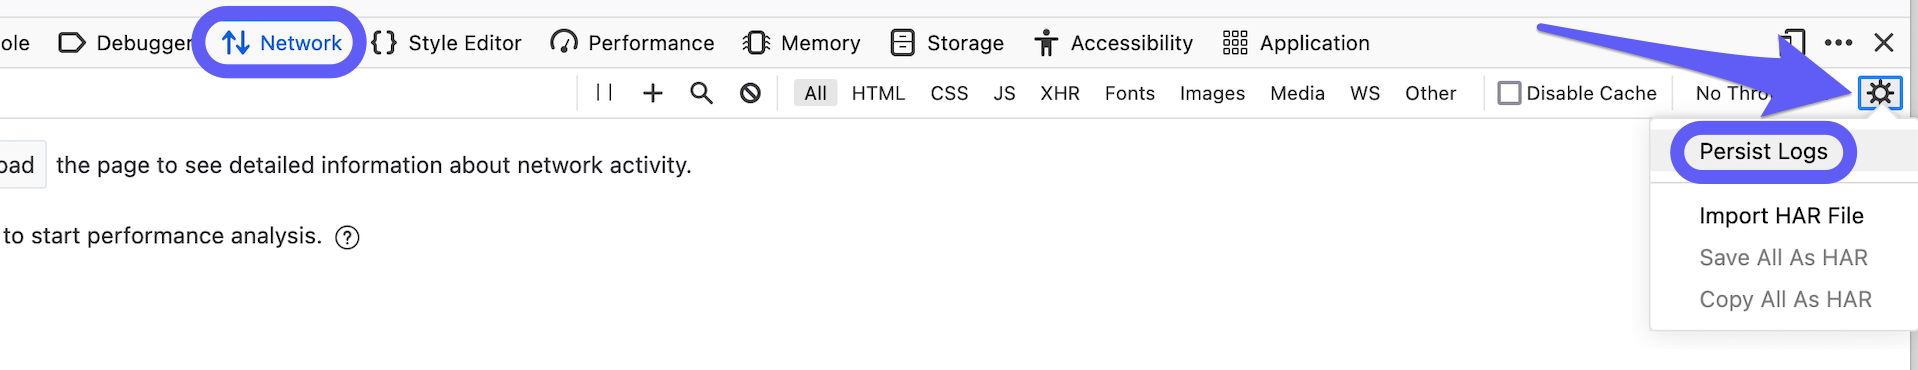Click the plus icon to add request

tap(653, 93)
